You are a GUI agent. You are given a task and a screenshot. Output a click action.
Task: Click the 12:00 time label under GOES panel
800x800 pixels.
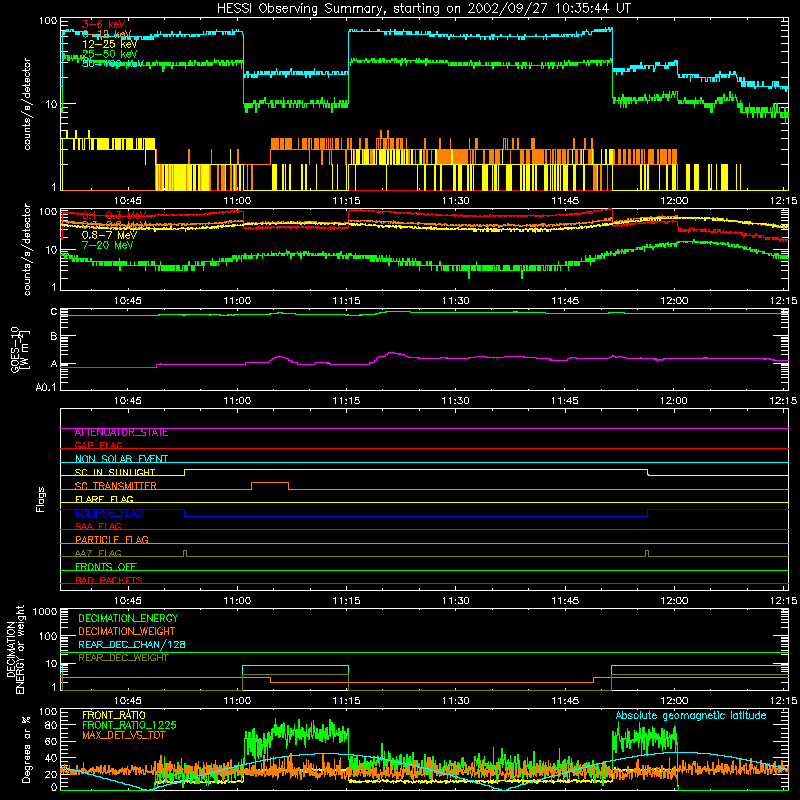tap(674, 401)
